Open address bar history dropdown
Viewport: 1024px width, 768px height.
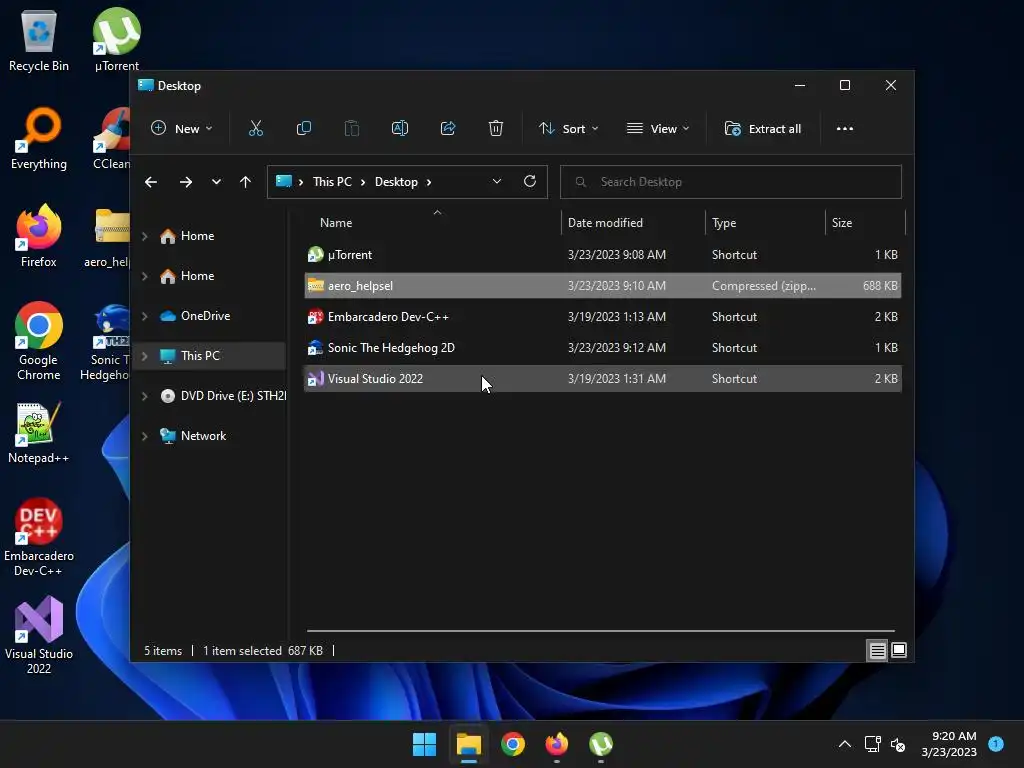497,182
